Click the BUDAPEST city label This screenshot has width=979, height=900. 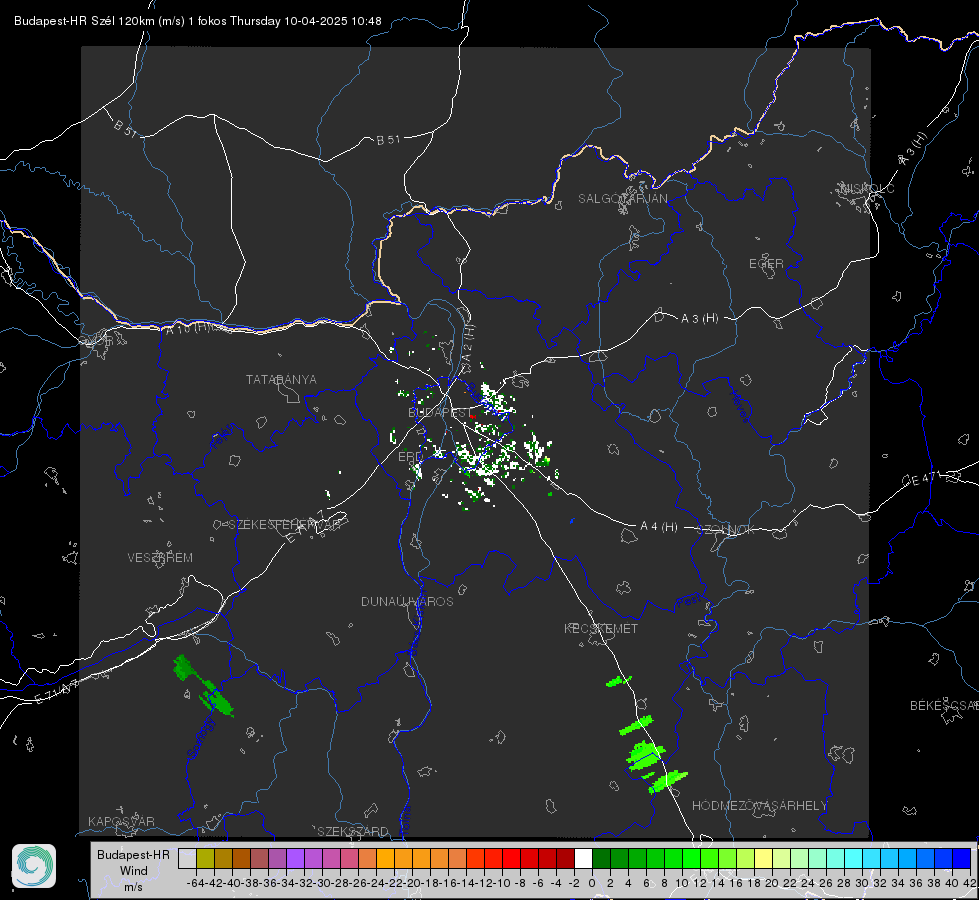[x=440, y=413]
